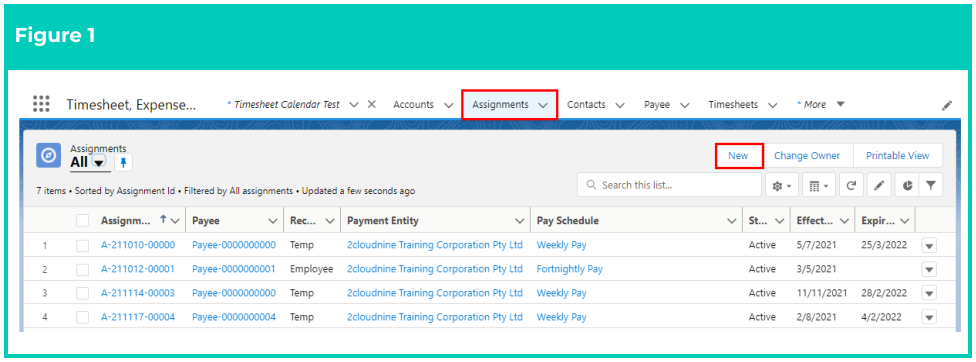Click the expiry date 25/3/2022 cell

(884, 245)
